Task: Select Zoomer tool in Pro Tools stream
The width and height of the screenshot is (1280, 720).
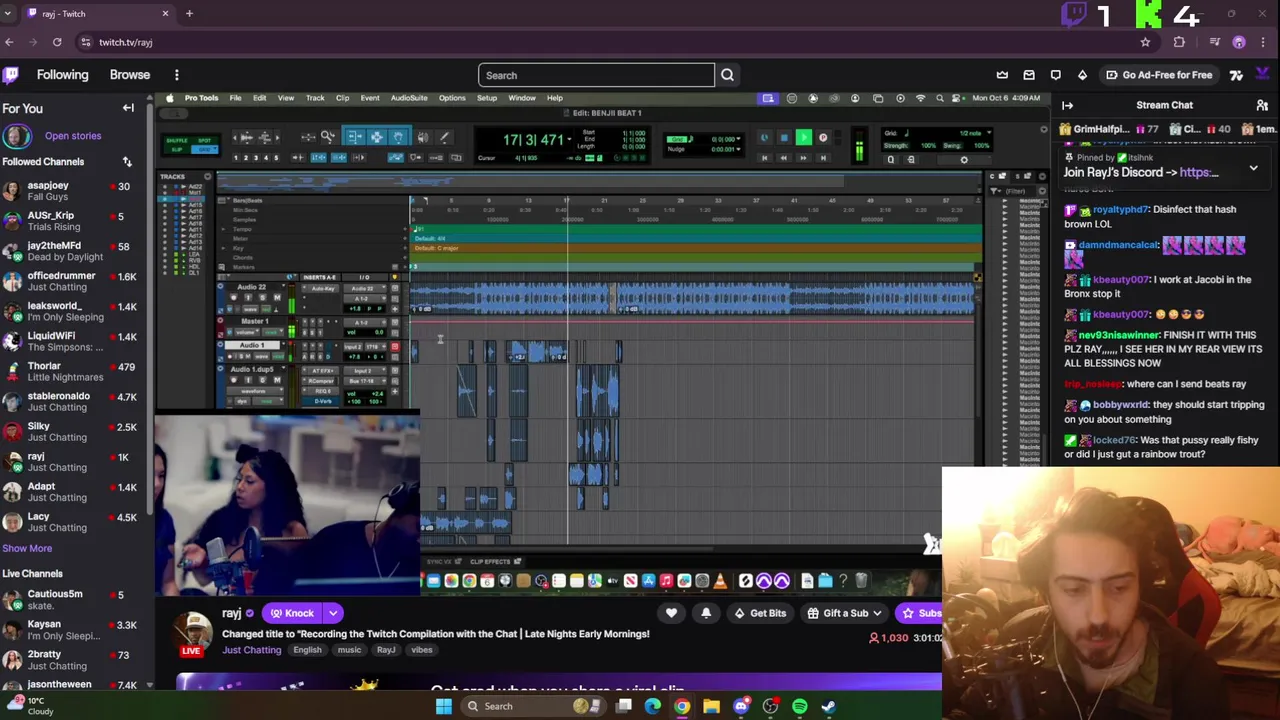Action: coord(326,136)
